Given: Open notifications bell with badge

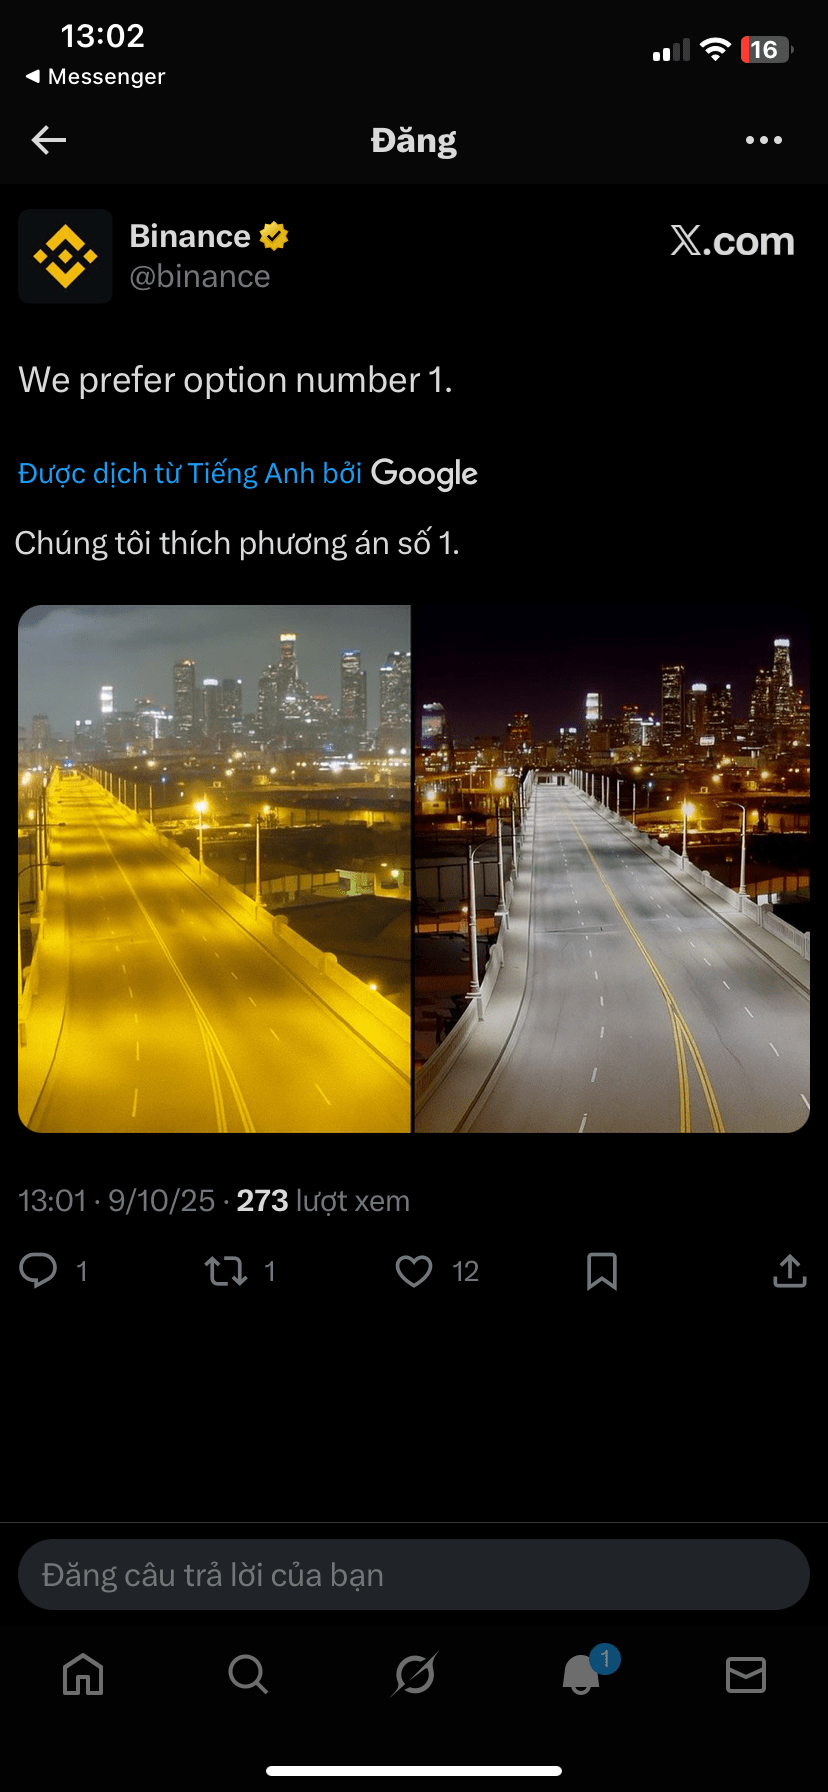Looking at the screenshot, I should tap(582, 1672).
